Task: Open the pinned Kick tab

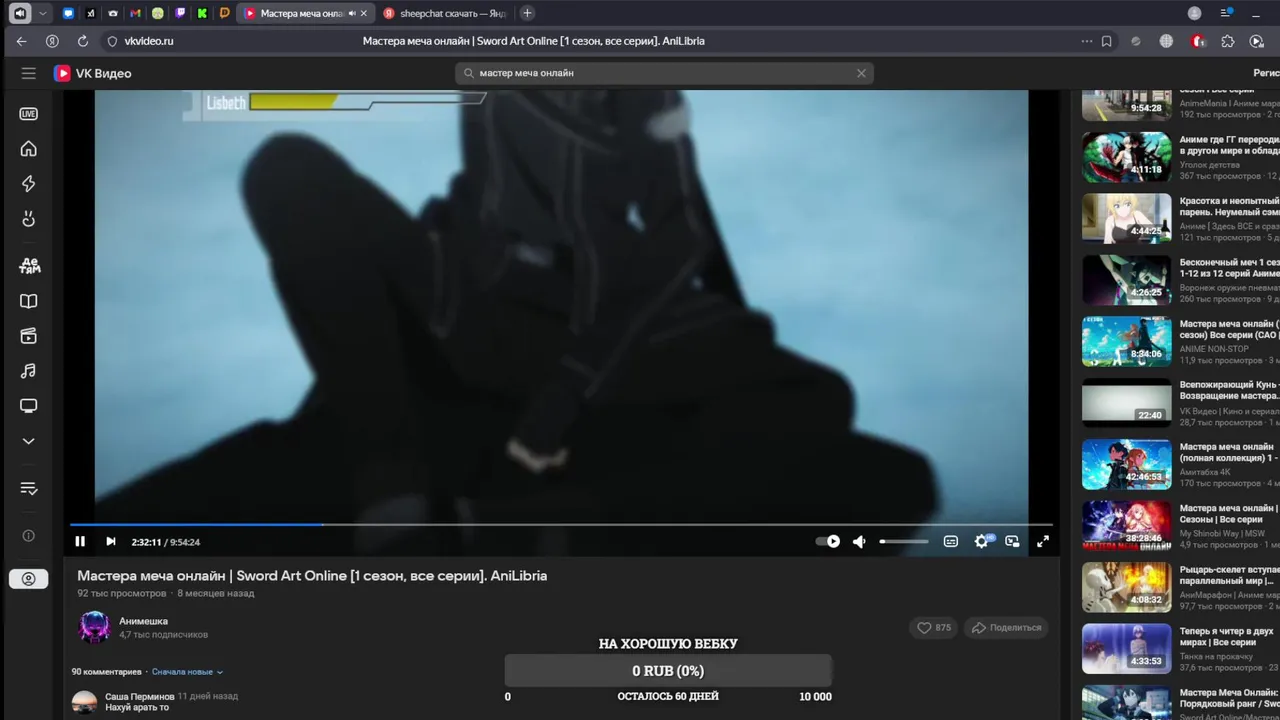Action: point(202,13)
